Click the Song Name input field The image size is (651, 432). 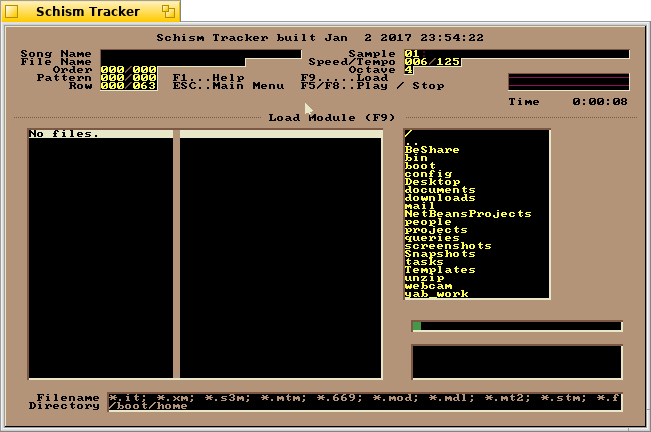[x=201, y=54]
